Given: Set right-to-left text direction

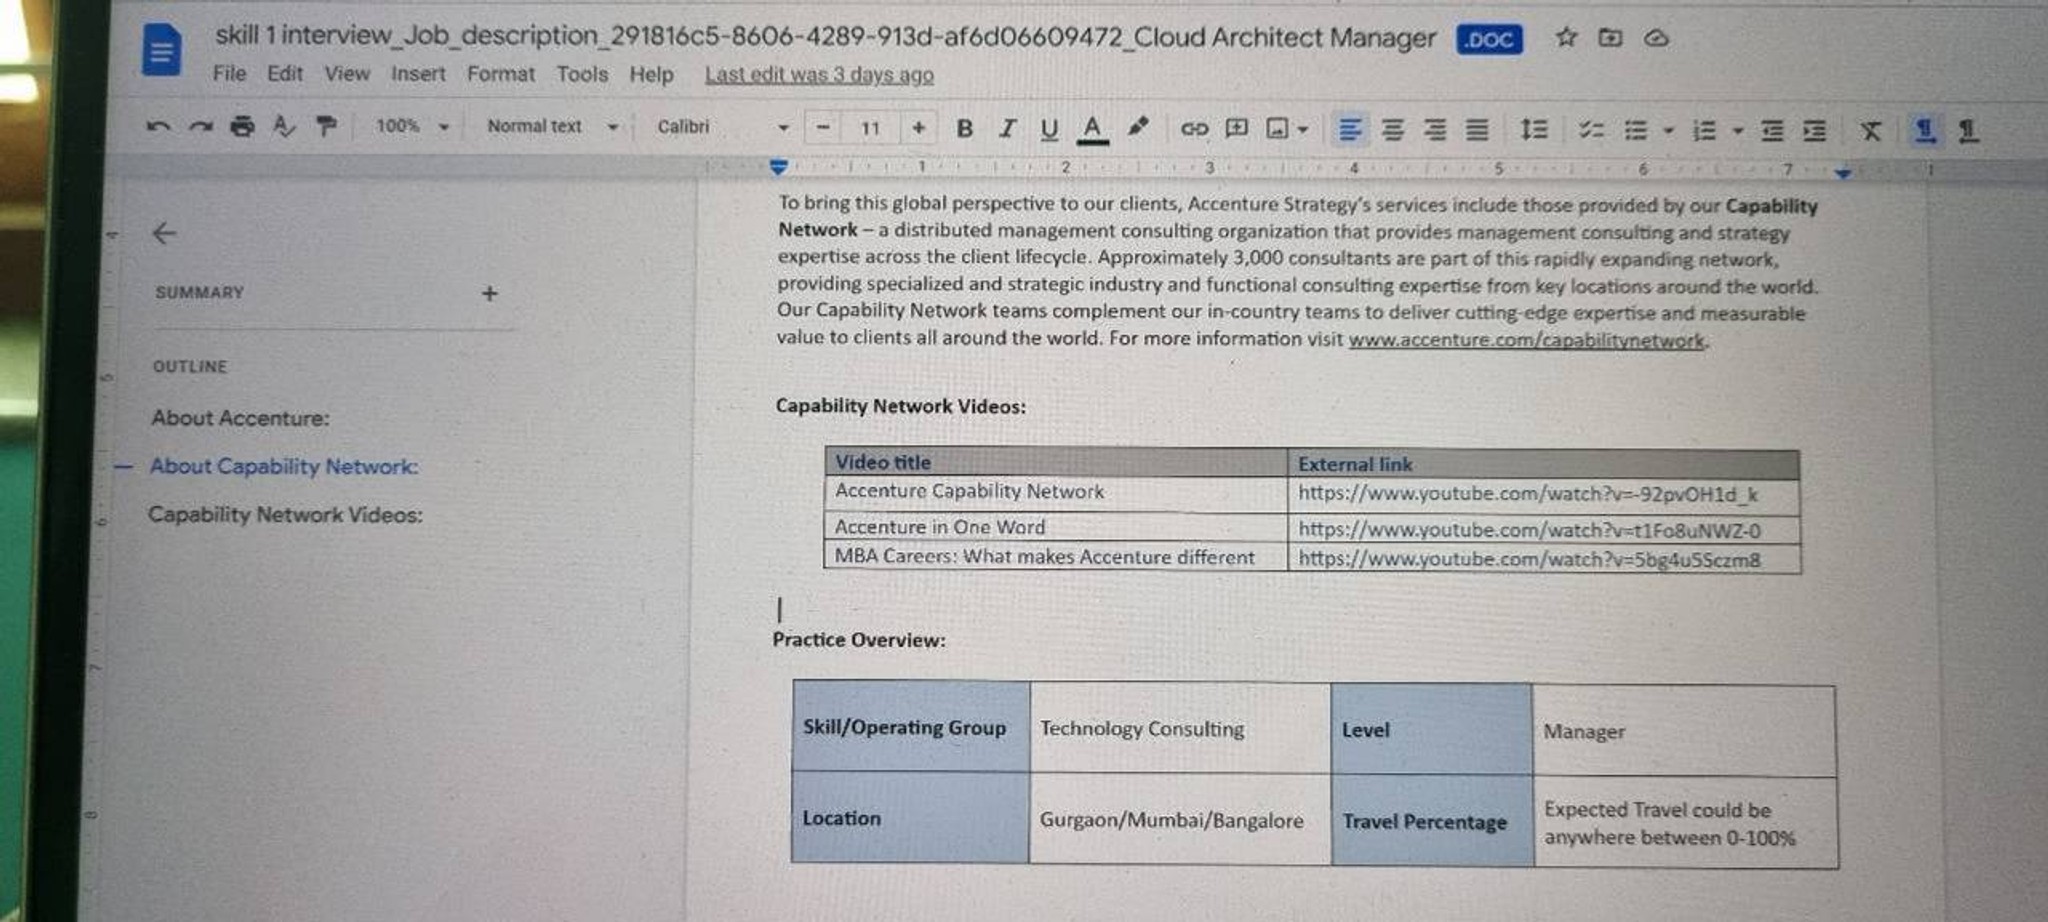Looking at the screenshot, I should click(x=1968, y=131).
